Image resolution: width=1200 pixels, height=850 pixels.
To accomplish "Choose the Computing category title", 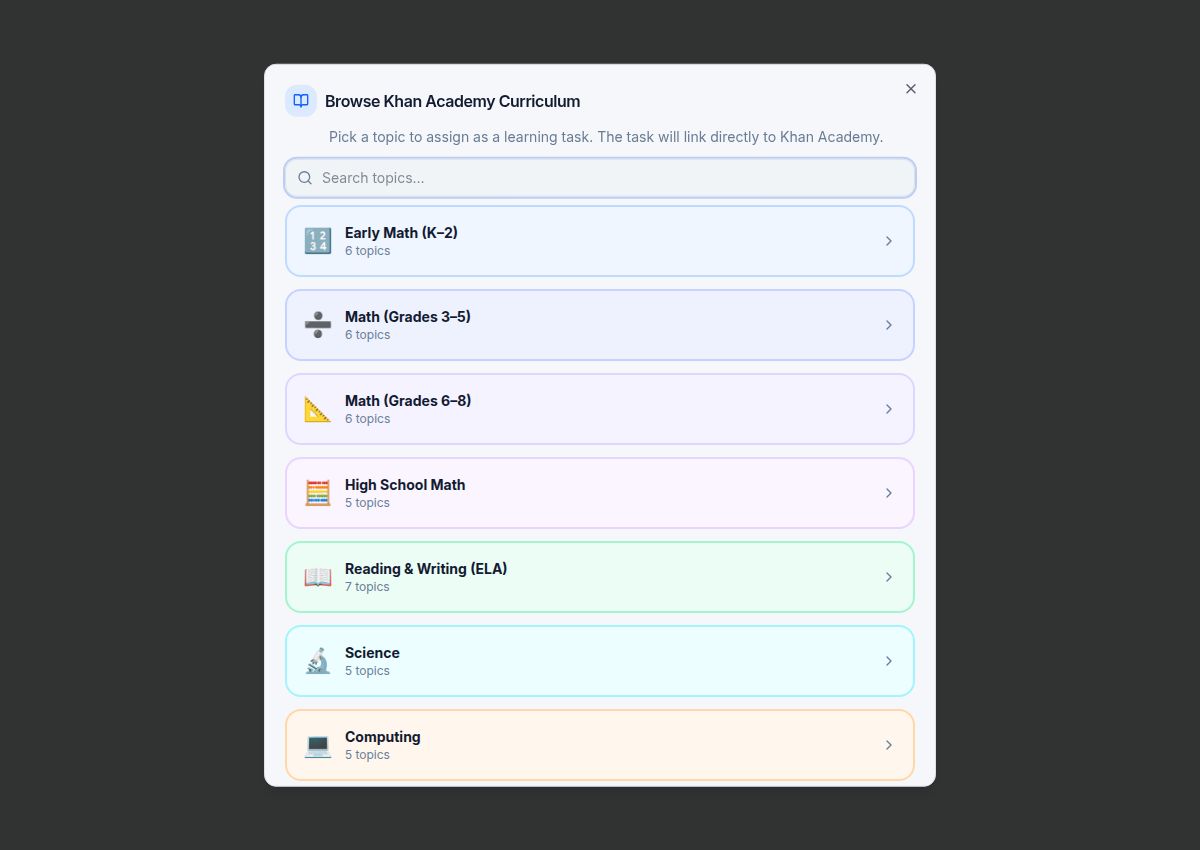I will point(383,737).
